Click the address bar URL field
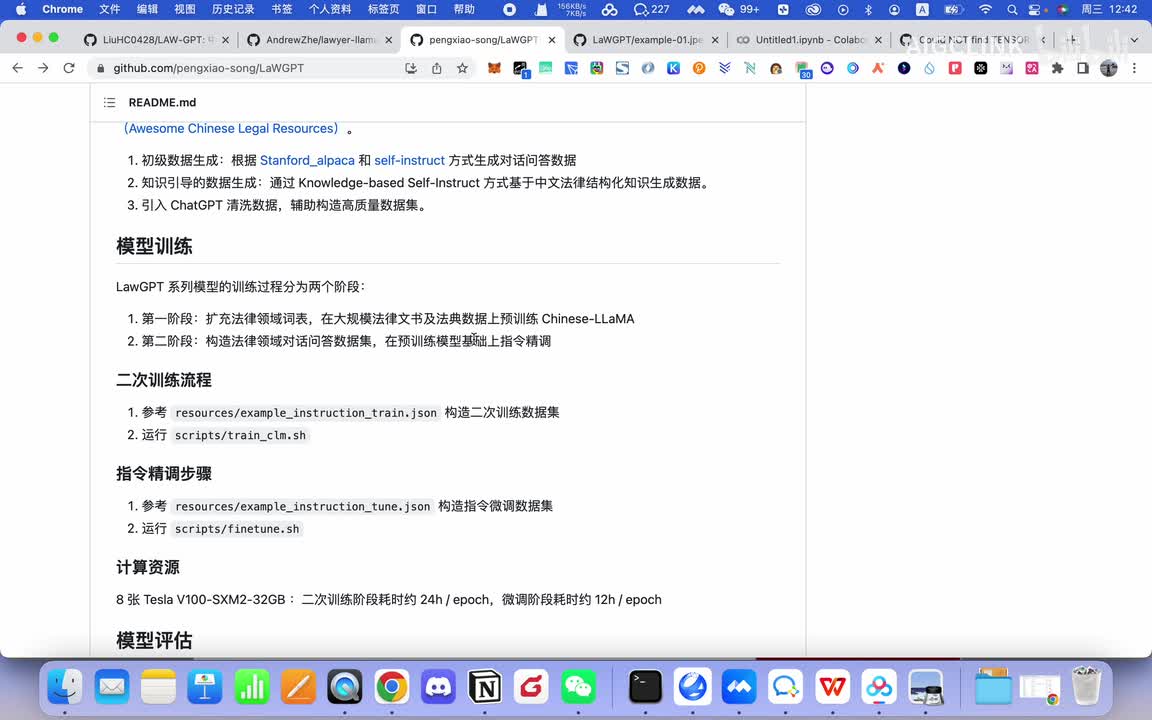The height and width of the screenshot is (720, 1152). (250, 68)
